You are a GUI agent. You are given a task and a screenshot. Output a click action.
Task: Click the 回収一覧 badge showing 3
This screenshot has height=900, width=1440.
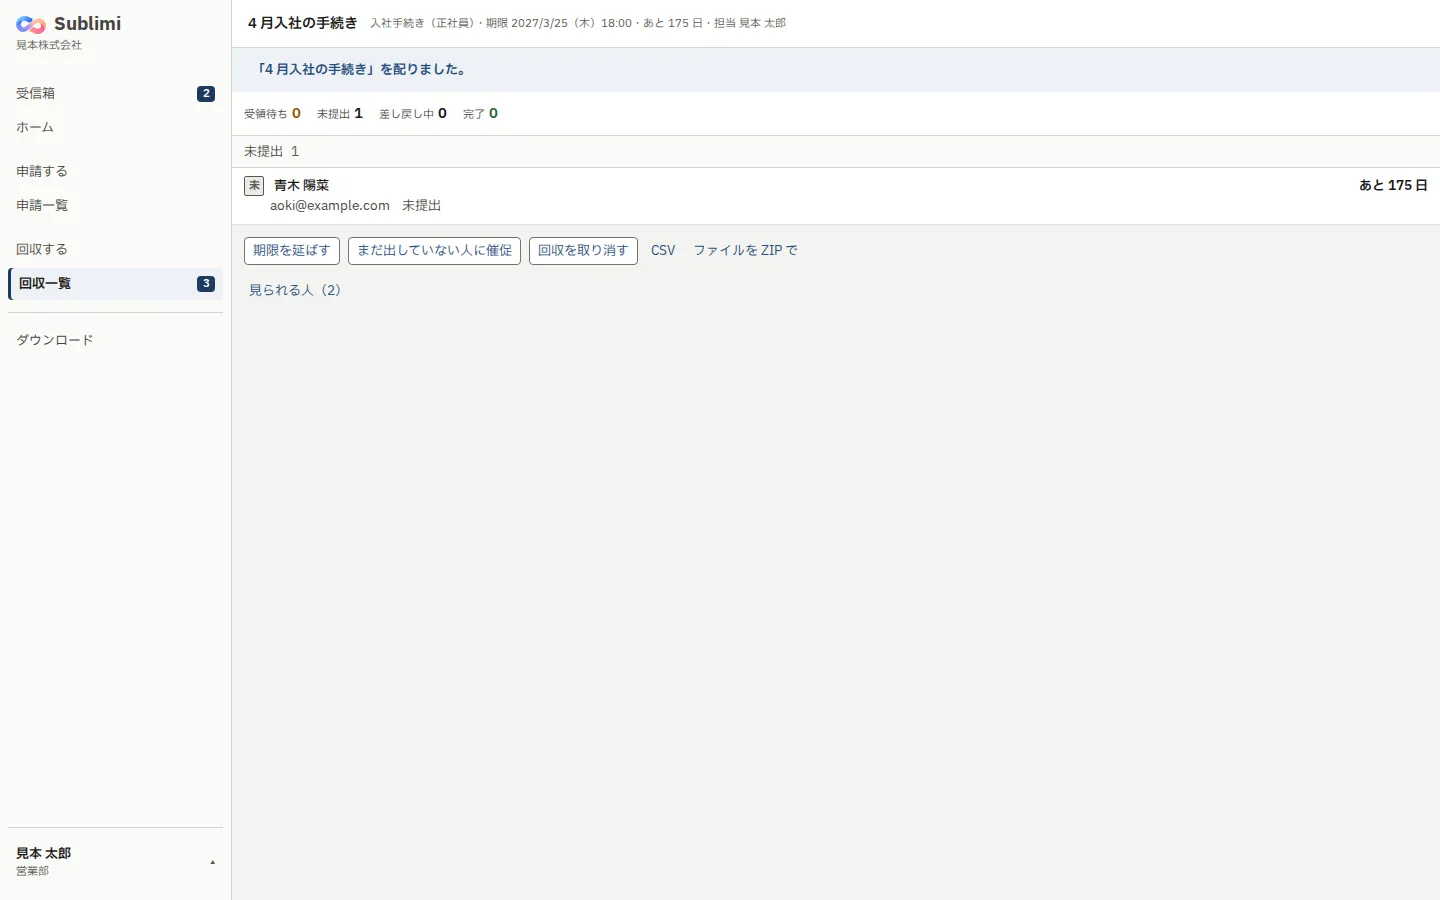click(x=206, y=284)
